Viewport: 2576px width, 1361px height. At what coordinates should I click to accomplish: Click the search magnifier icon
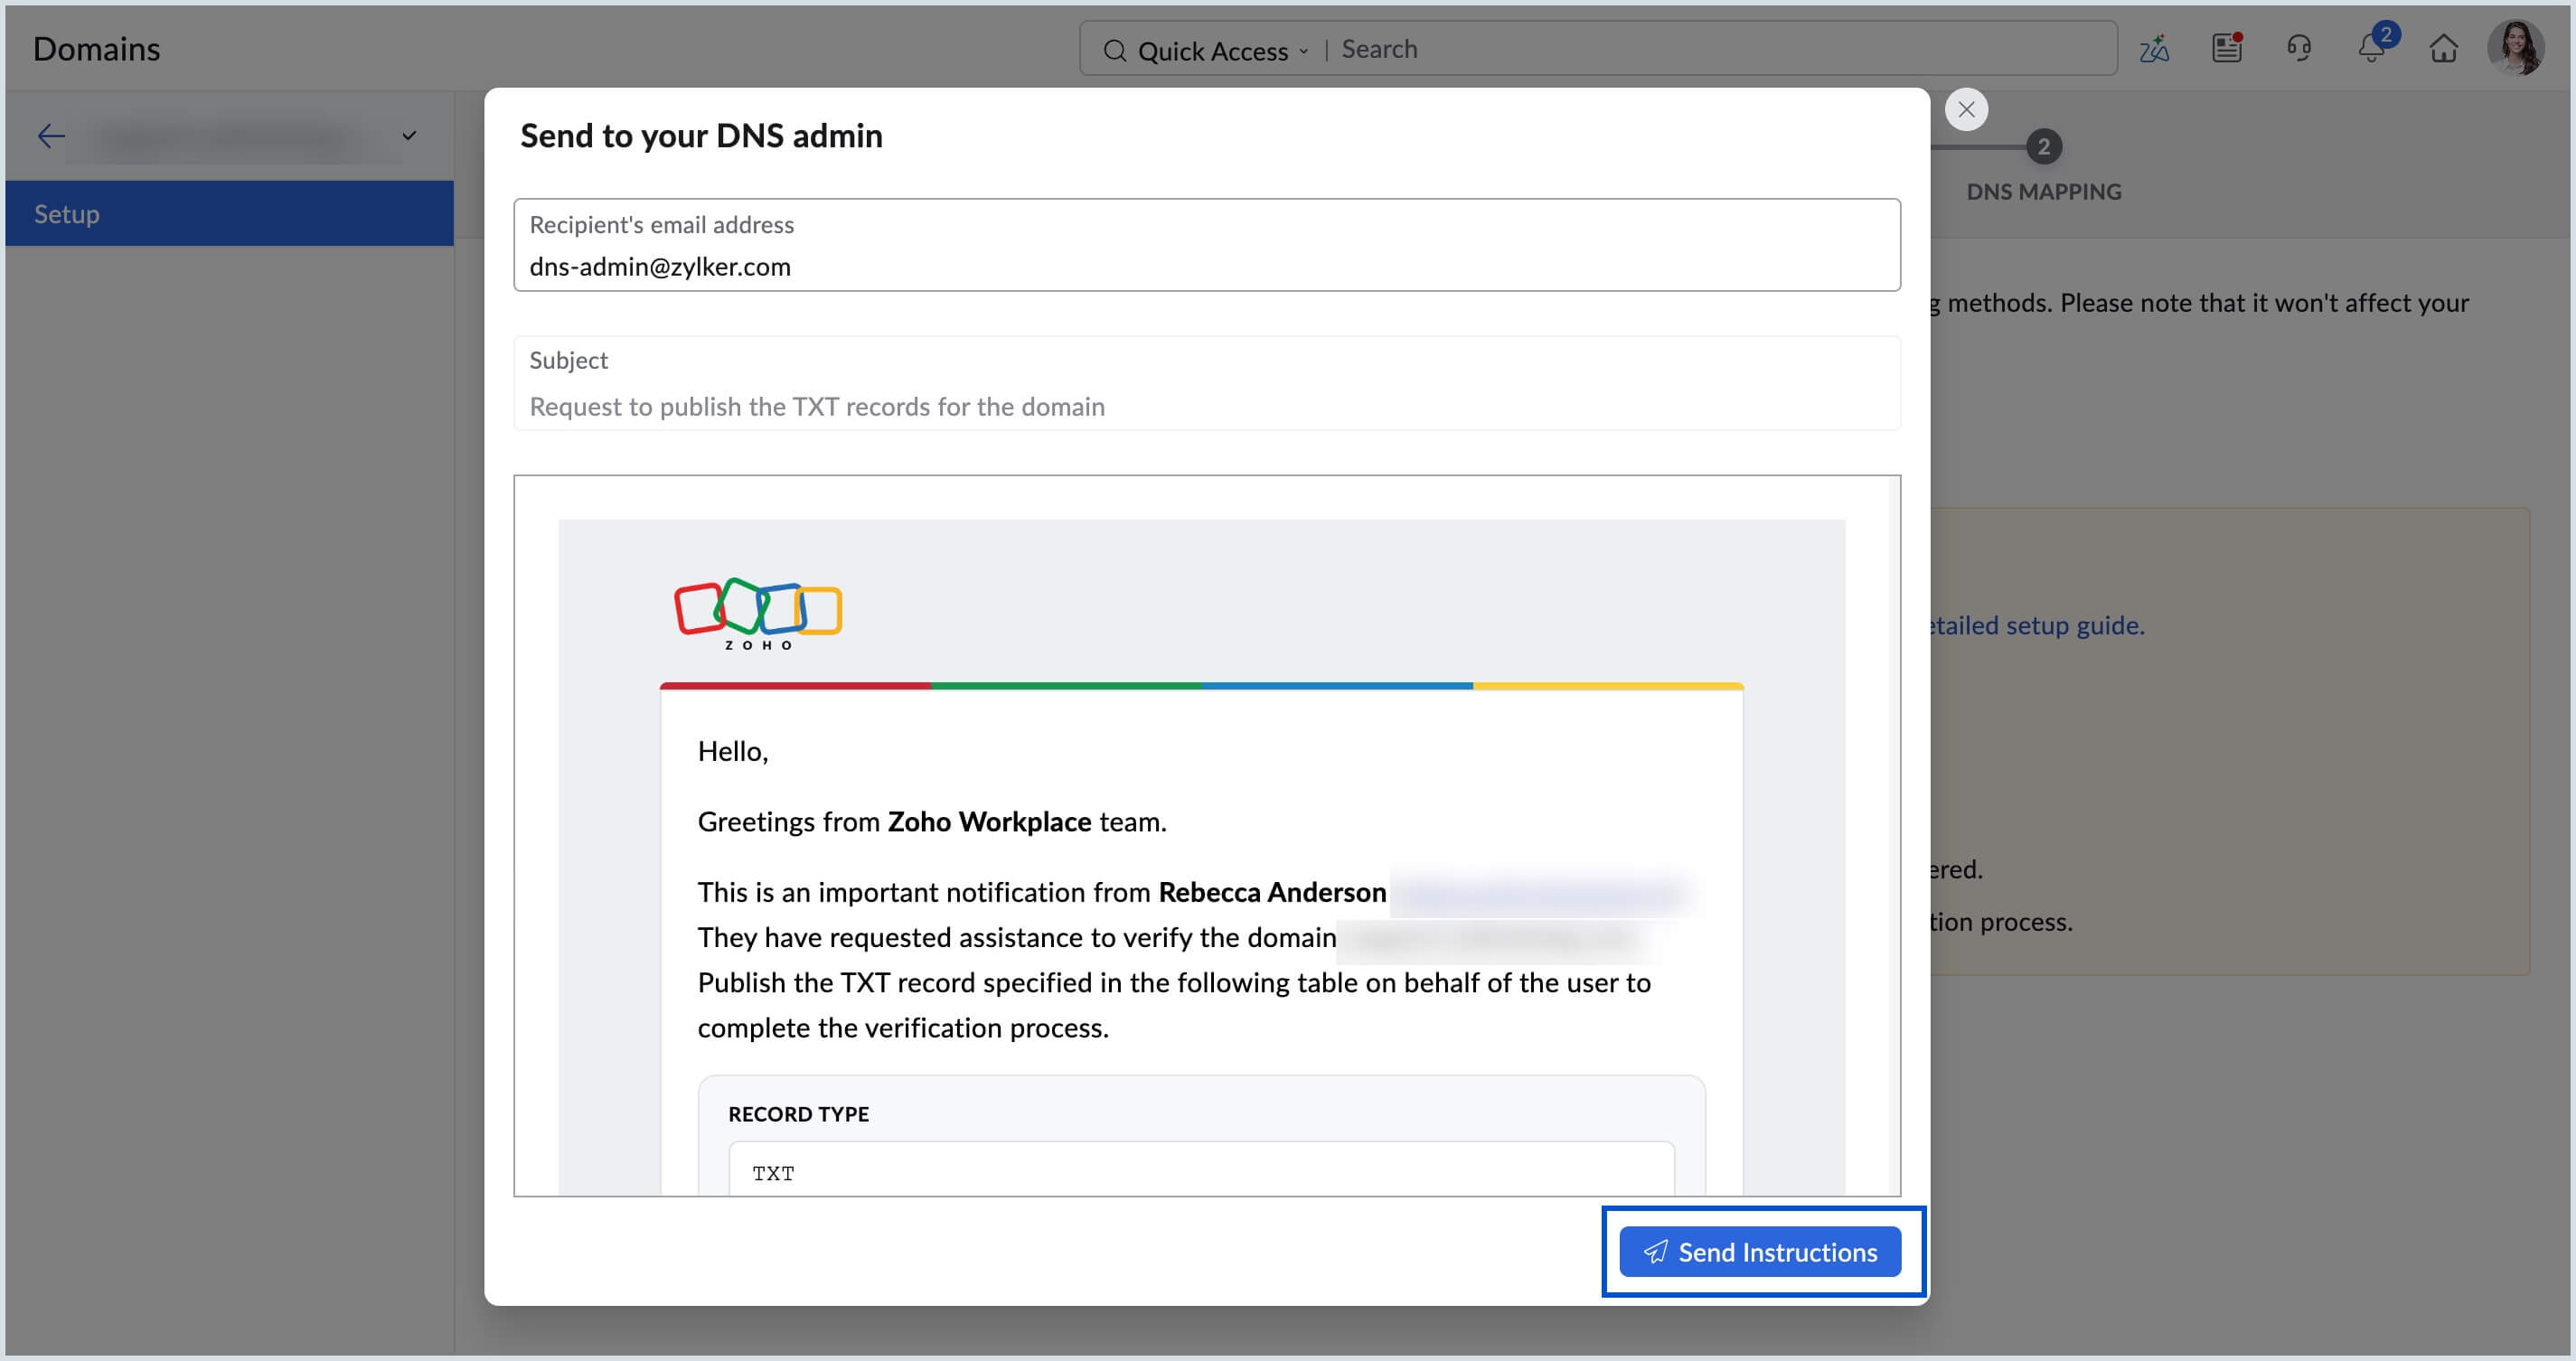[1114, 50]
